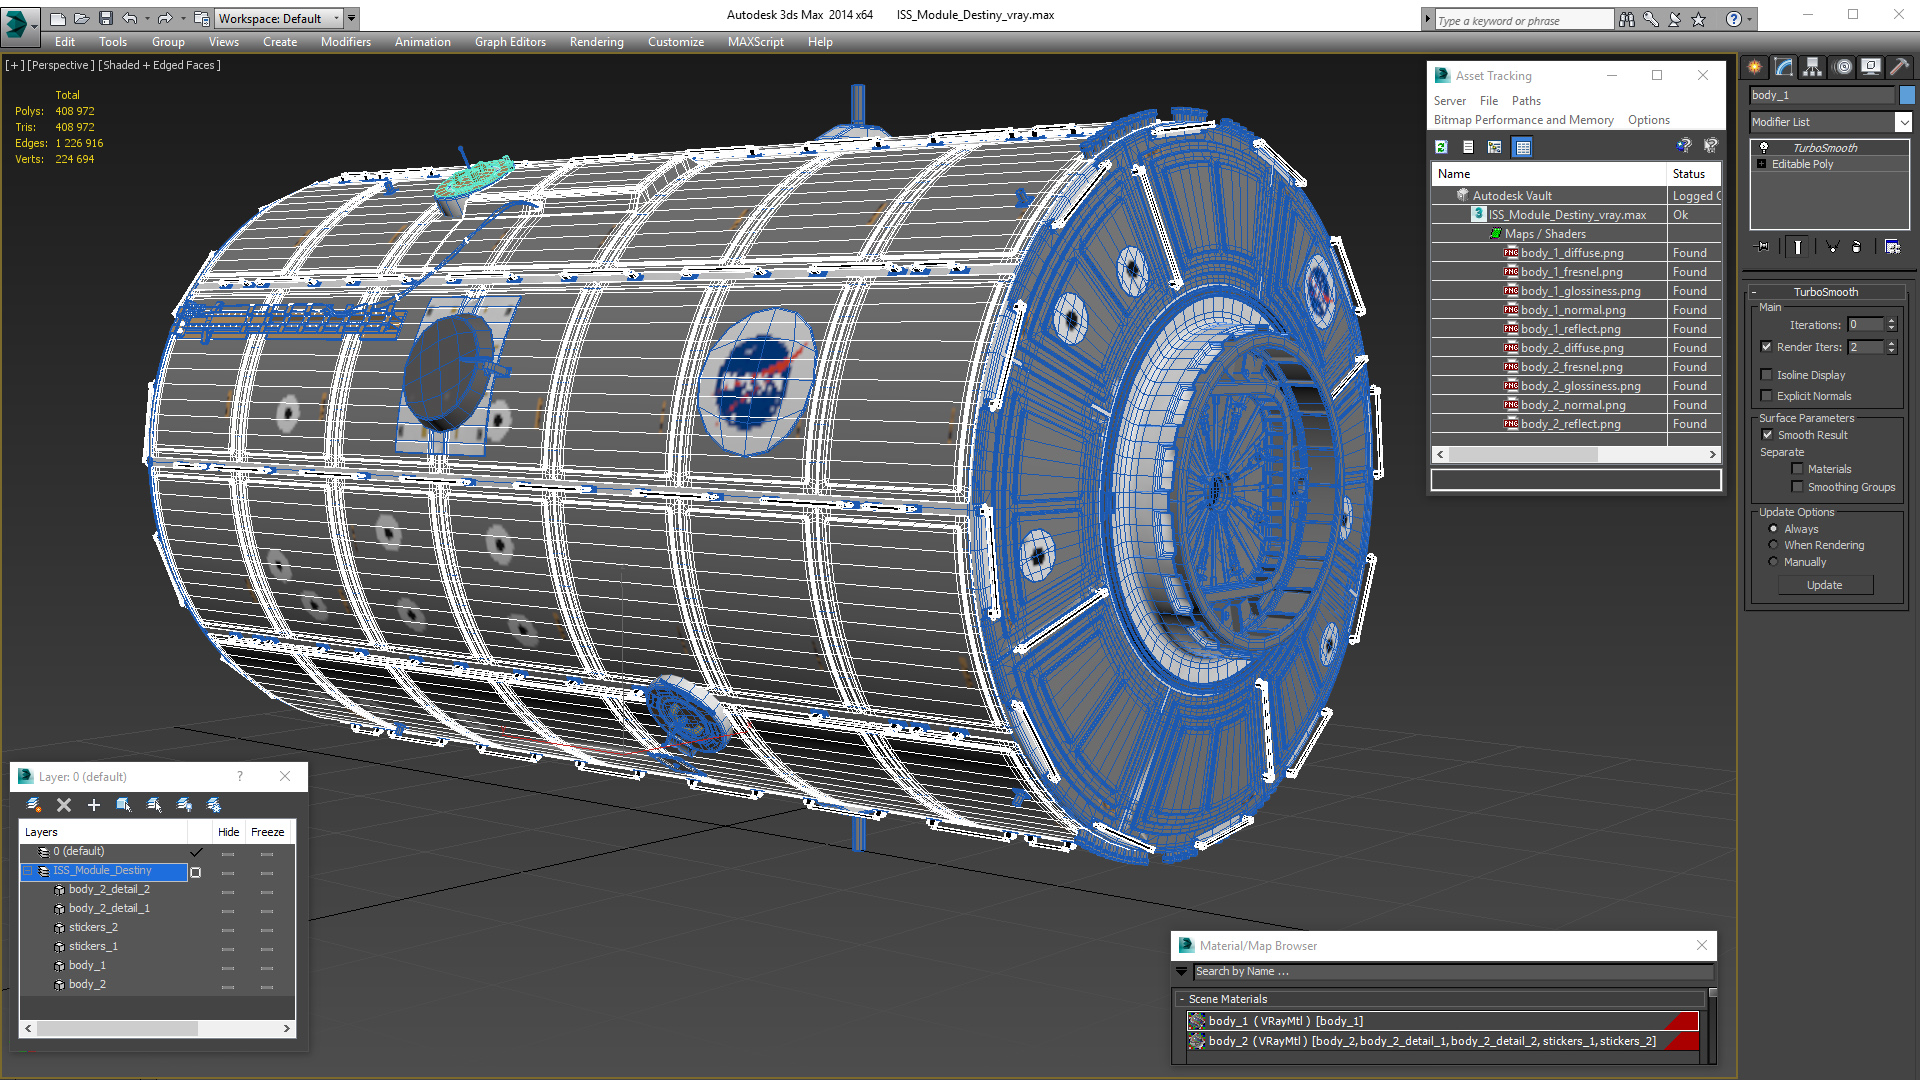Click the body_1 object color swatch
This screenshot has height=1080, width=1920.
click(1907, 95)
